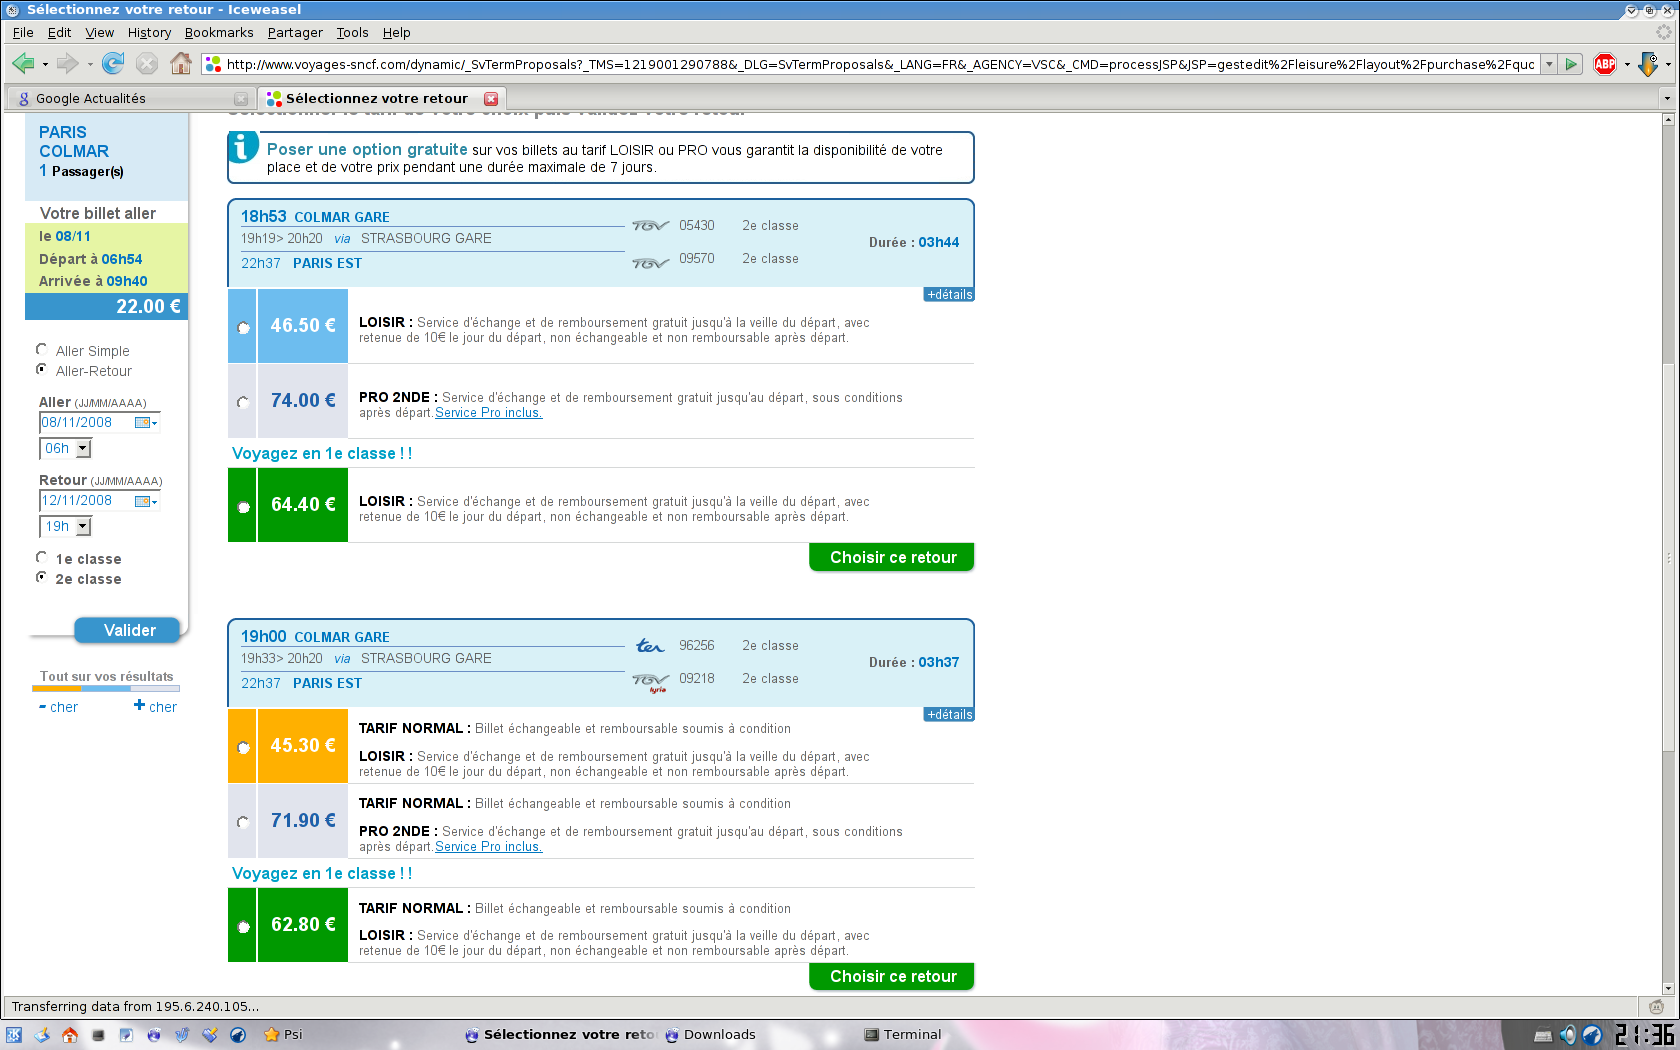Image resolution: width=1680 pixels, height=1050 pixels.
Task: Select the 46.50 € LOISIR fare
Action: [243, 327]
